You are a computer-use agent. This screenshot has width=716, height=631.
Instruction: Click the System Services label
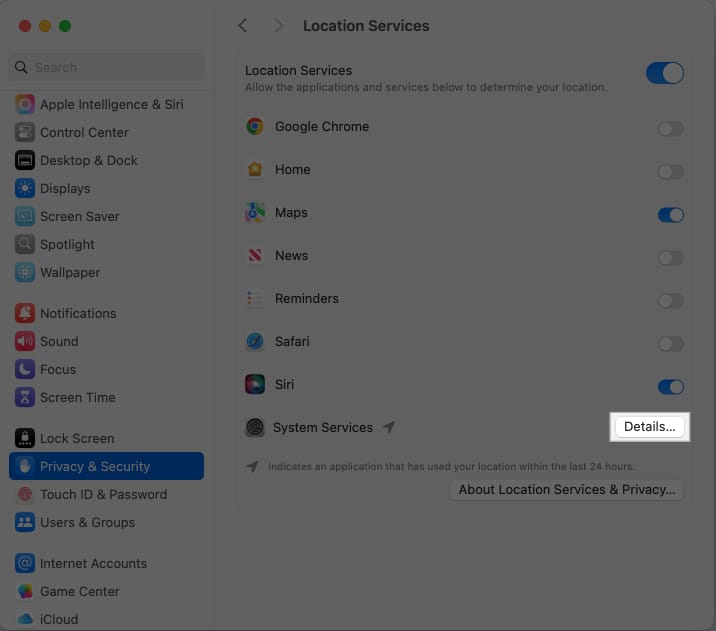point(323,427)
